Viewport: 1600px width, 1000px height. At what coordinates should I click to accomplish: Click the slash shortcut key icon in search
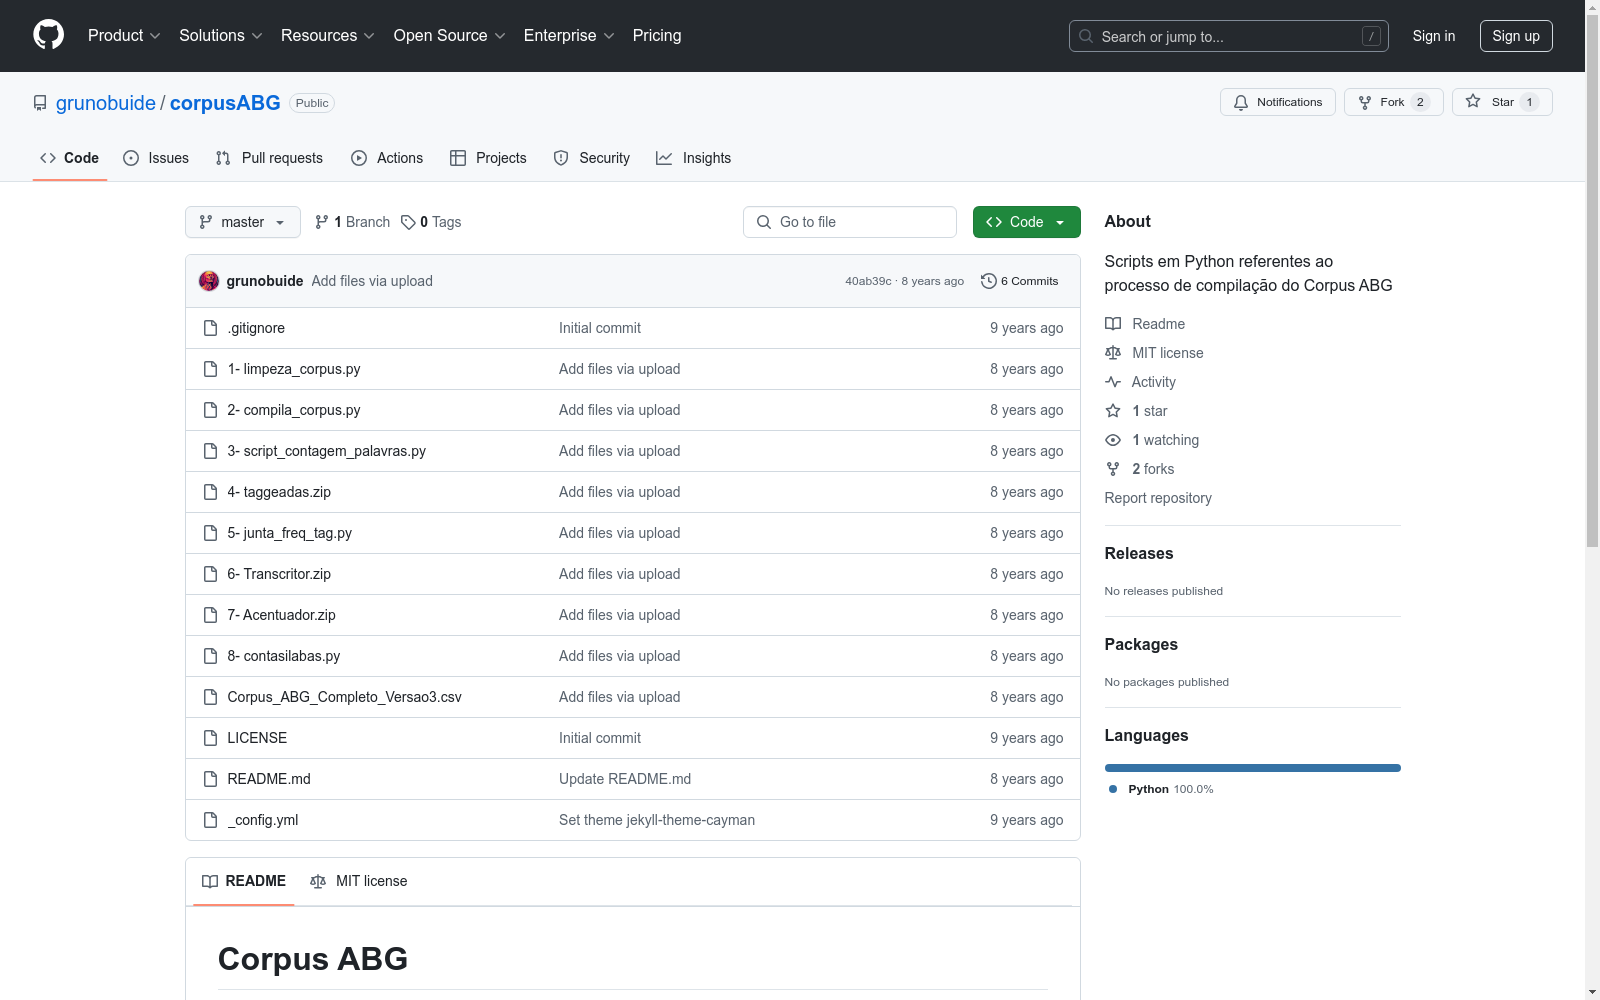pyautogui.click(x=1371, y=36)
